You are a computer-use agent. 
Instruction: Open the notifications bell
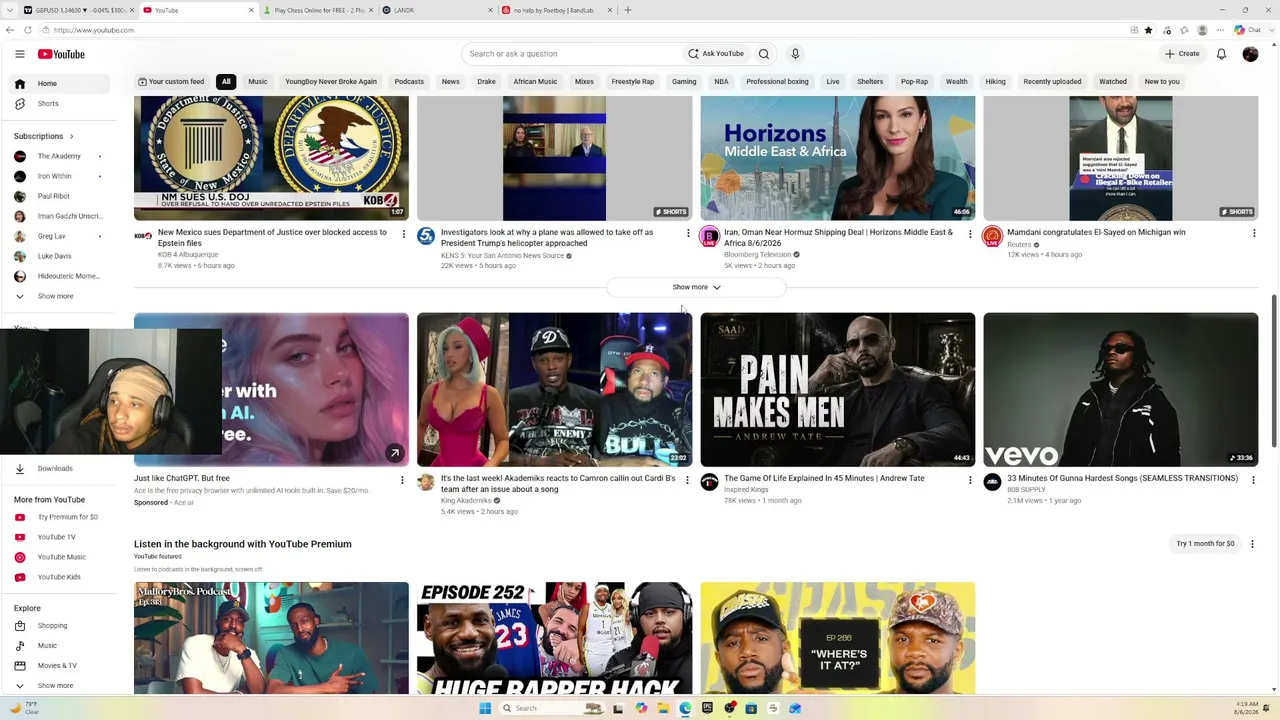point(1221,54)
